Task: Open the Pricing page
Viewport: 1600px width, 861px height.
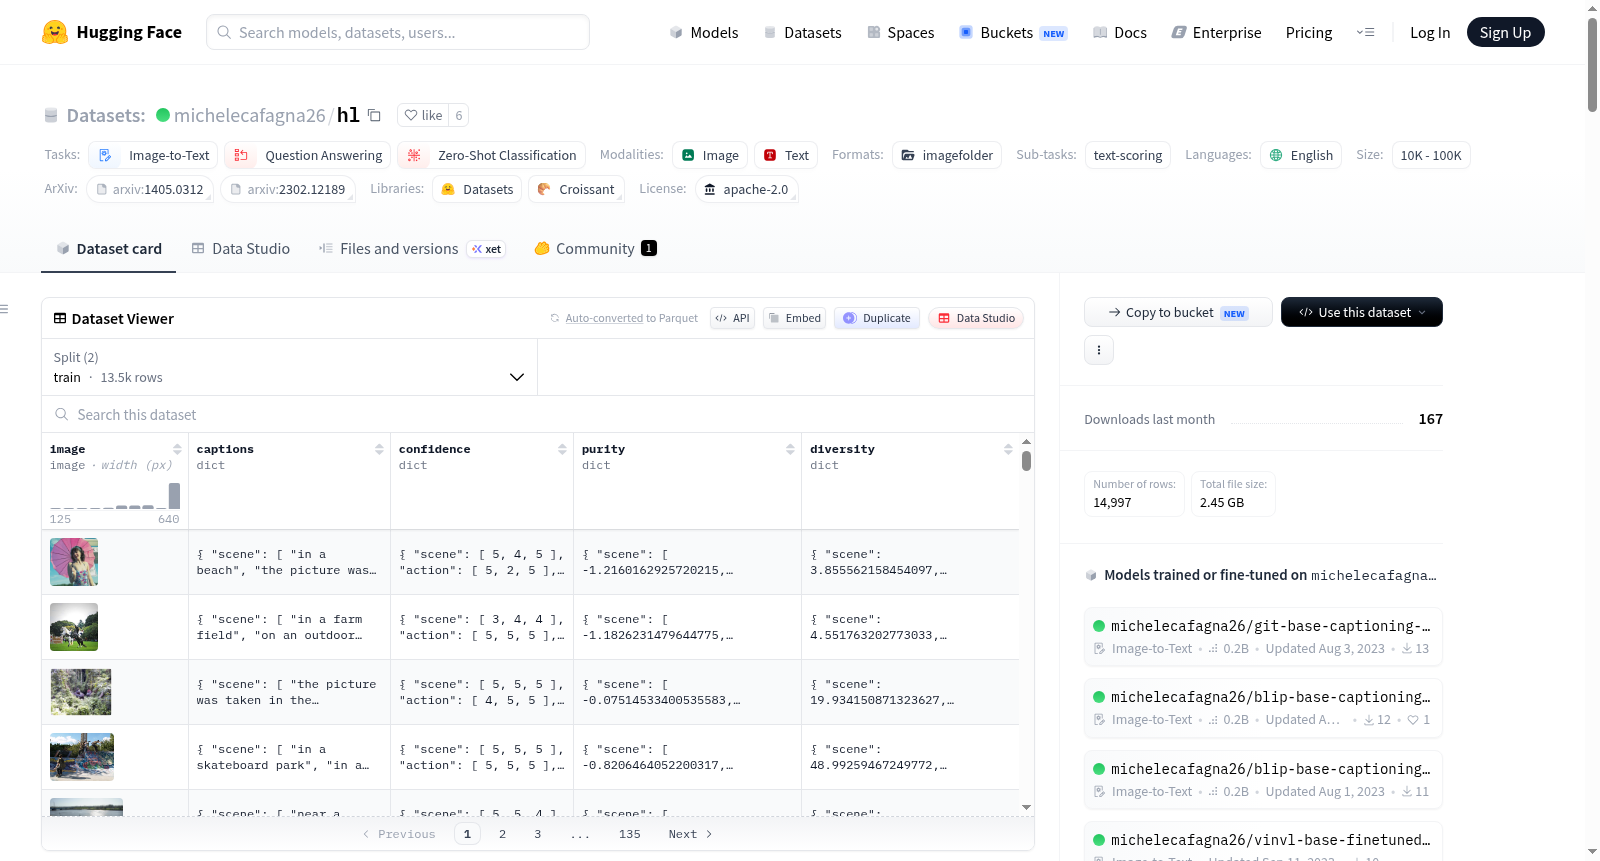Action: (1309, 33)
